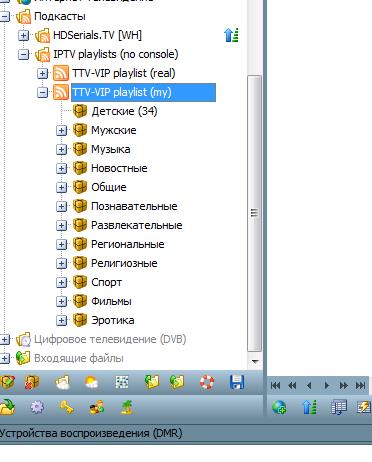Click the dotted grid icon in toolbar
372x462 pixels.
(122, 382)
